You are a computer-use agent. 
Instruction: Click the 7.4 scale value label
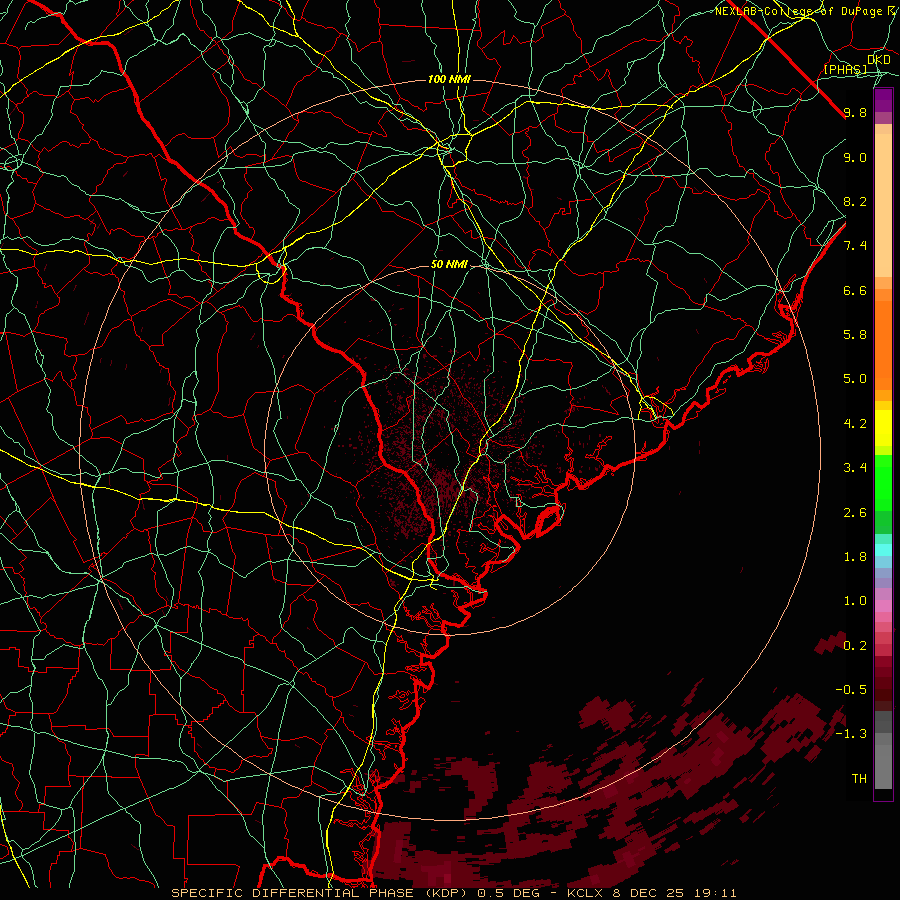tap(855, 246)
